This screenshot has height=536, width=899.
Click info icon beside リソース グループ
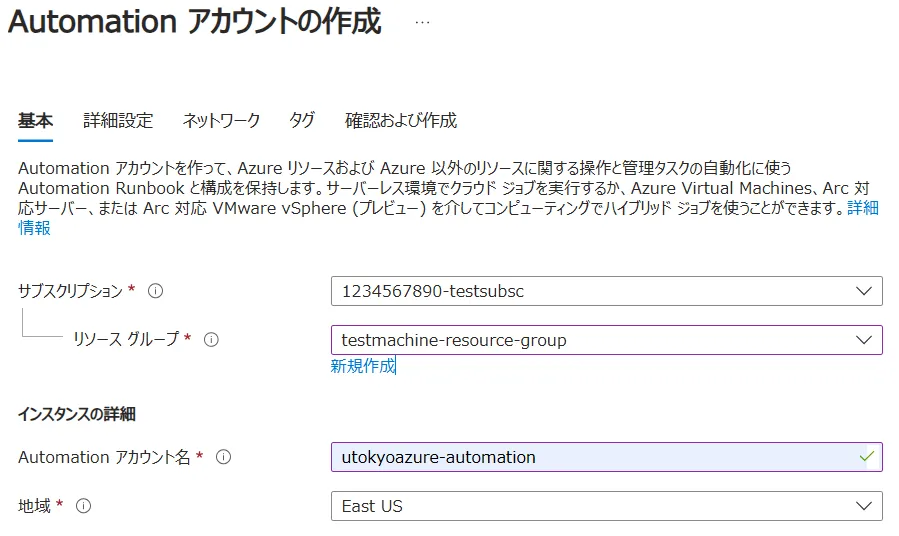point(211,340)
